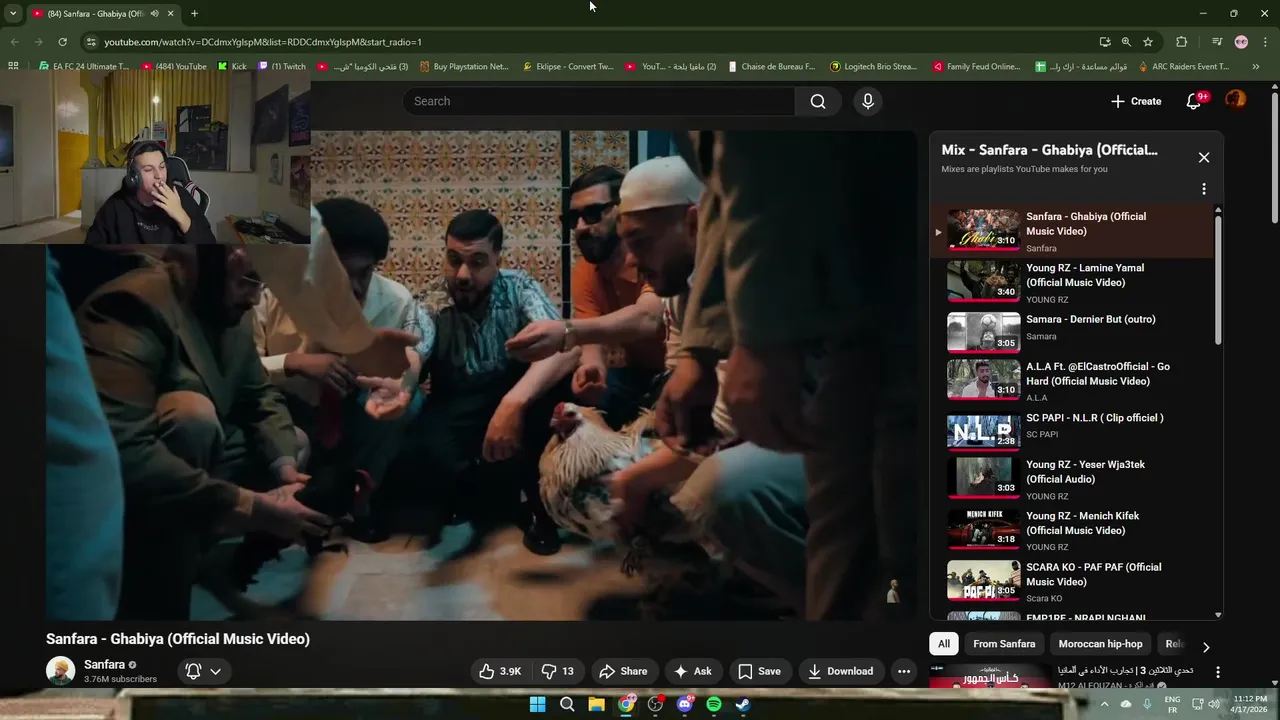
Task: Show hidden bookmarks overflow chevron
Action: [1256, 67]
